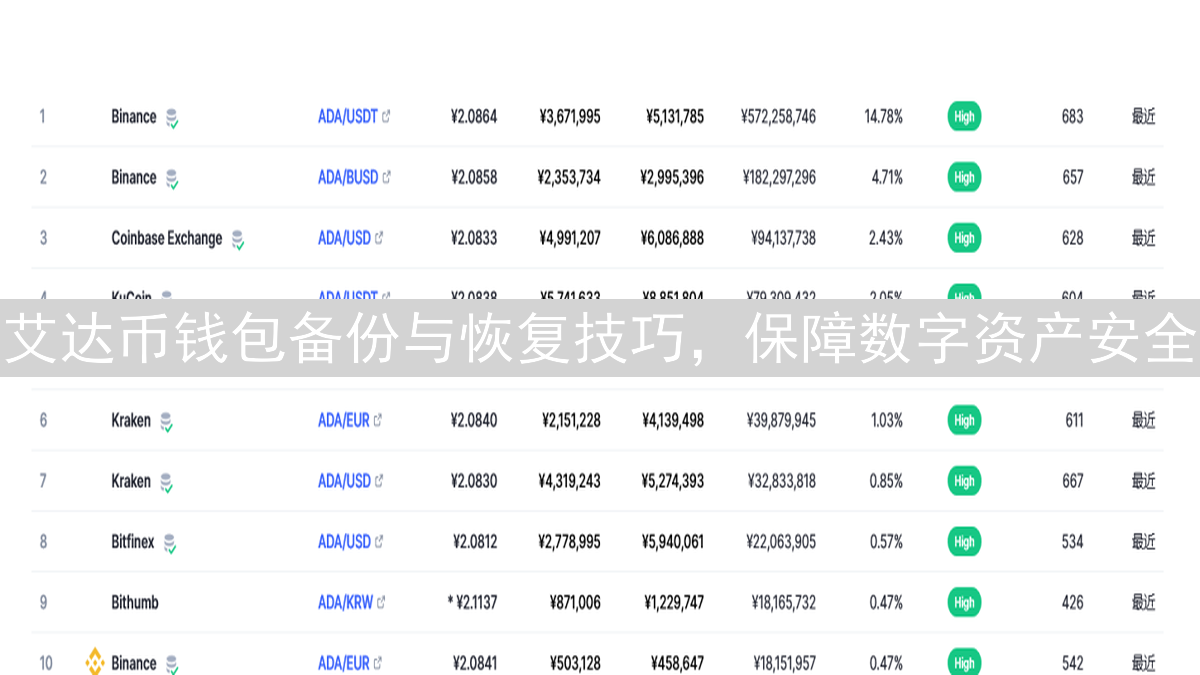Open Kraken's ADA/USD pair link
This screenshot has height=675, width=1200.
(x=351, y=481)
